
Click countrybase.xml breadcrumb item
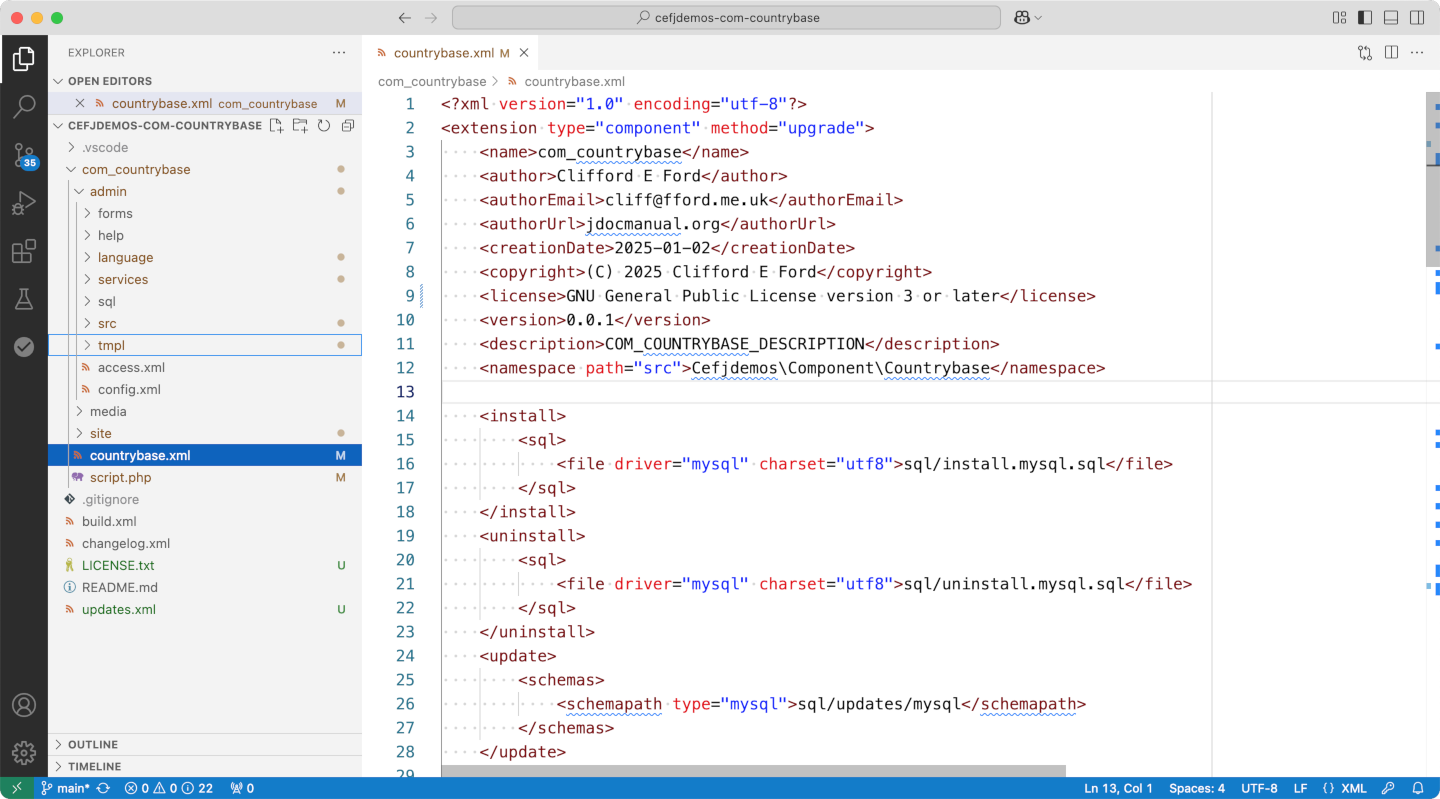coord(574,81)
